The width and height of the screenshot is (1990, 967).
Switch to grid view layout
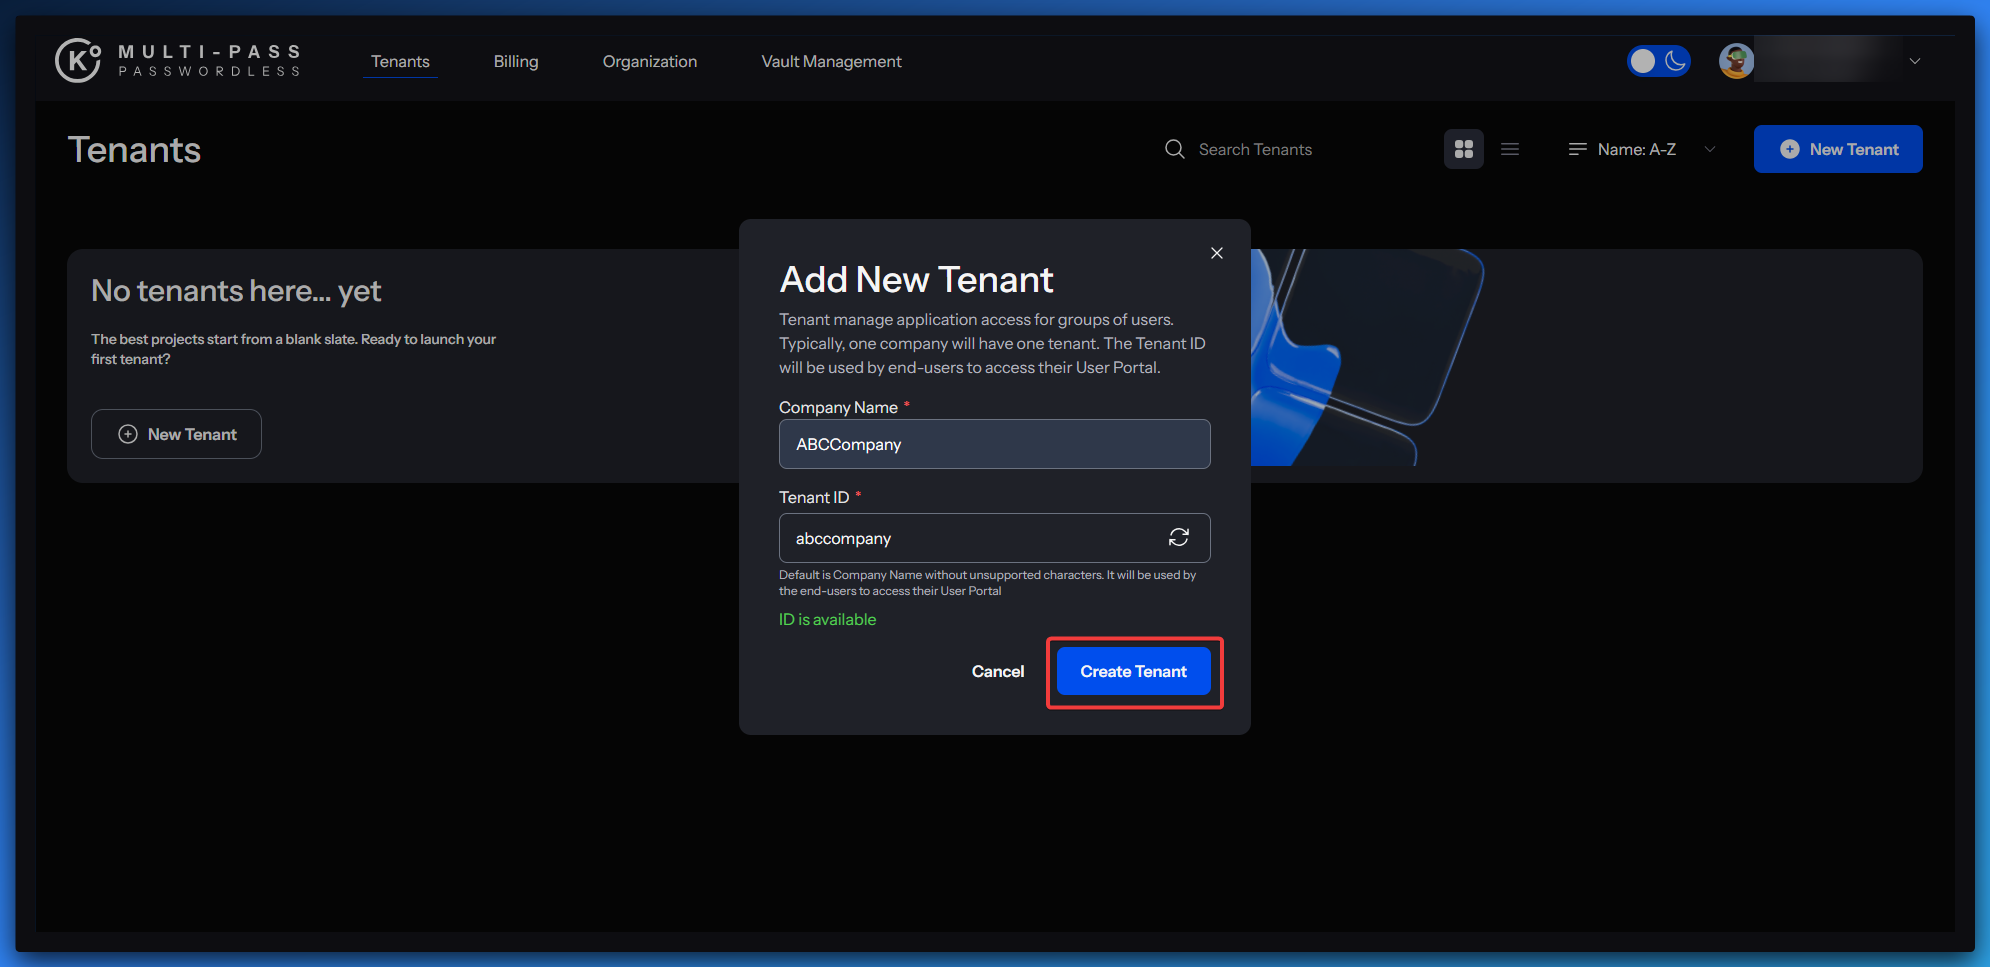1463,149
